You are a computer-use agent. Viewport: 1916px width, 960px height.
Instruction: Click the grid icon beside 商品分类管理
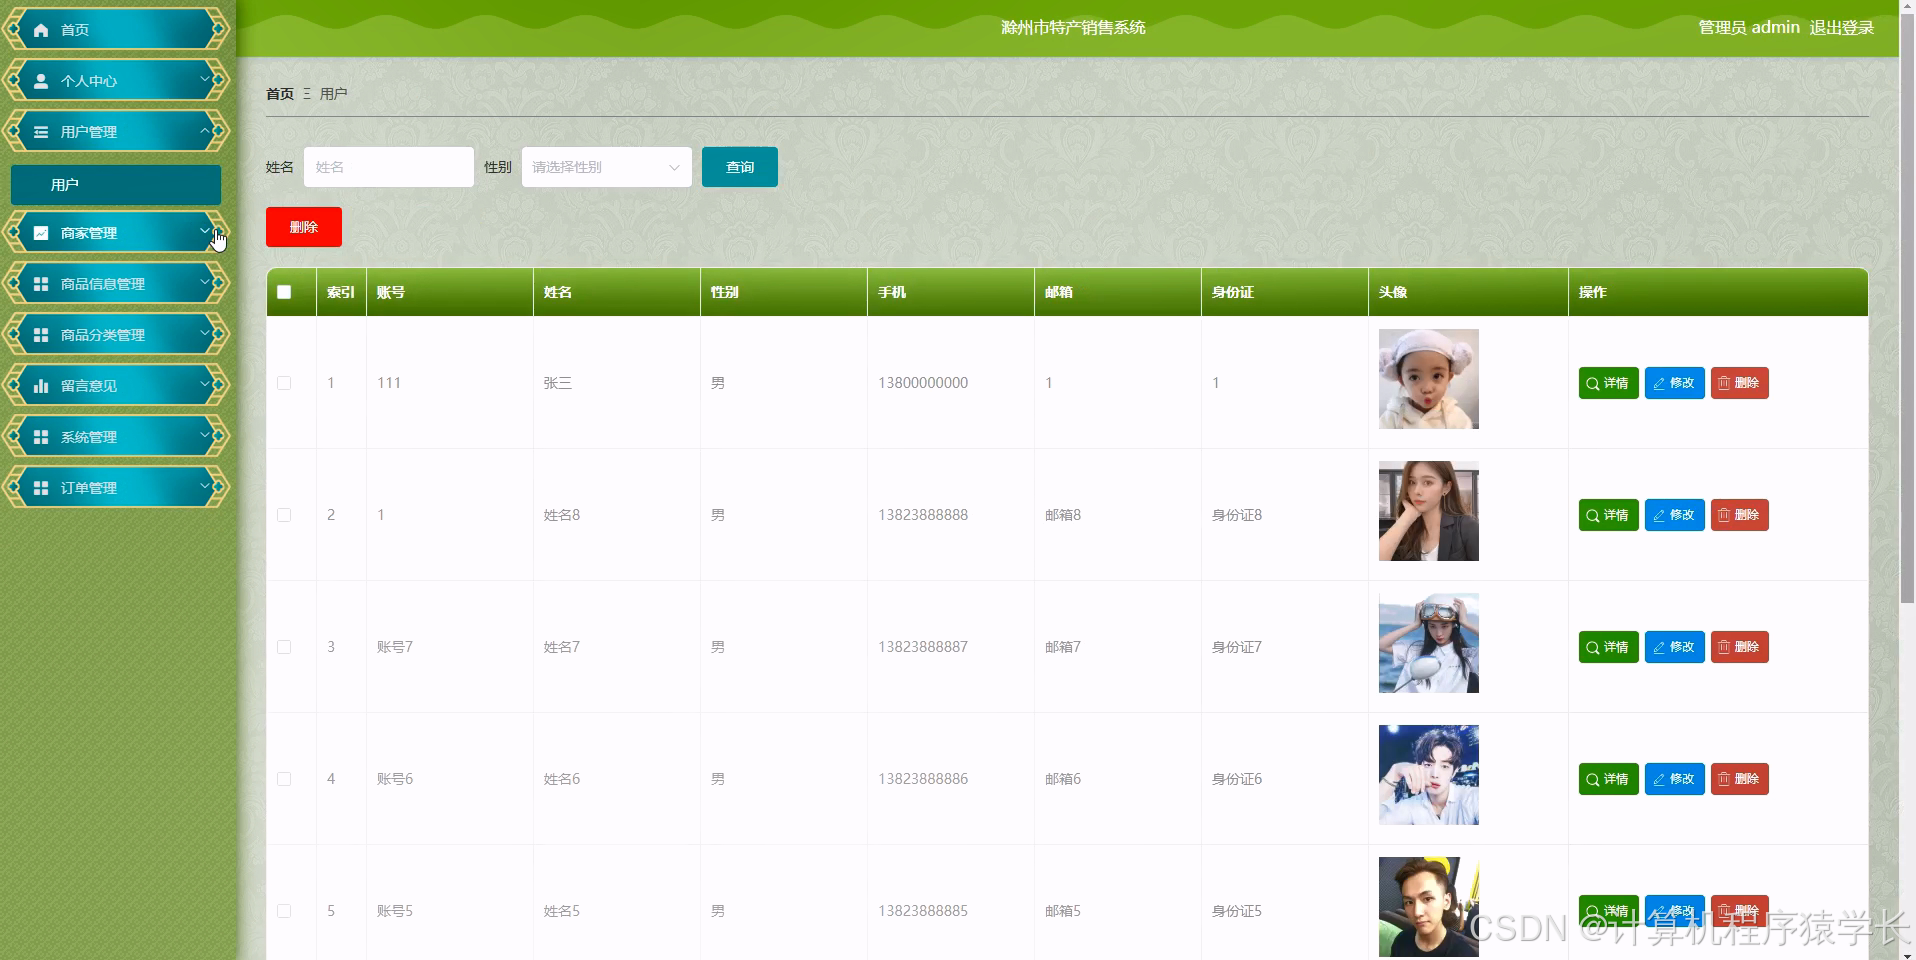41,335
